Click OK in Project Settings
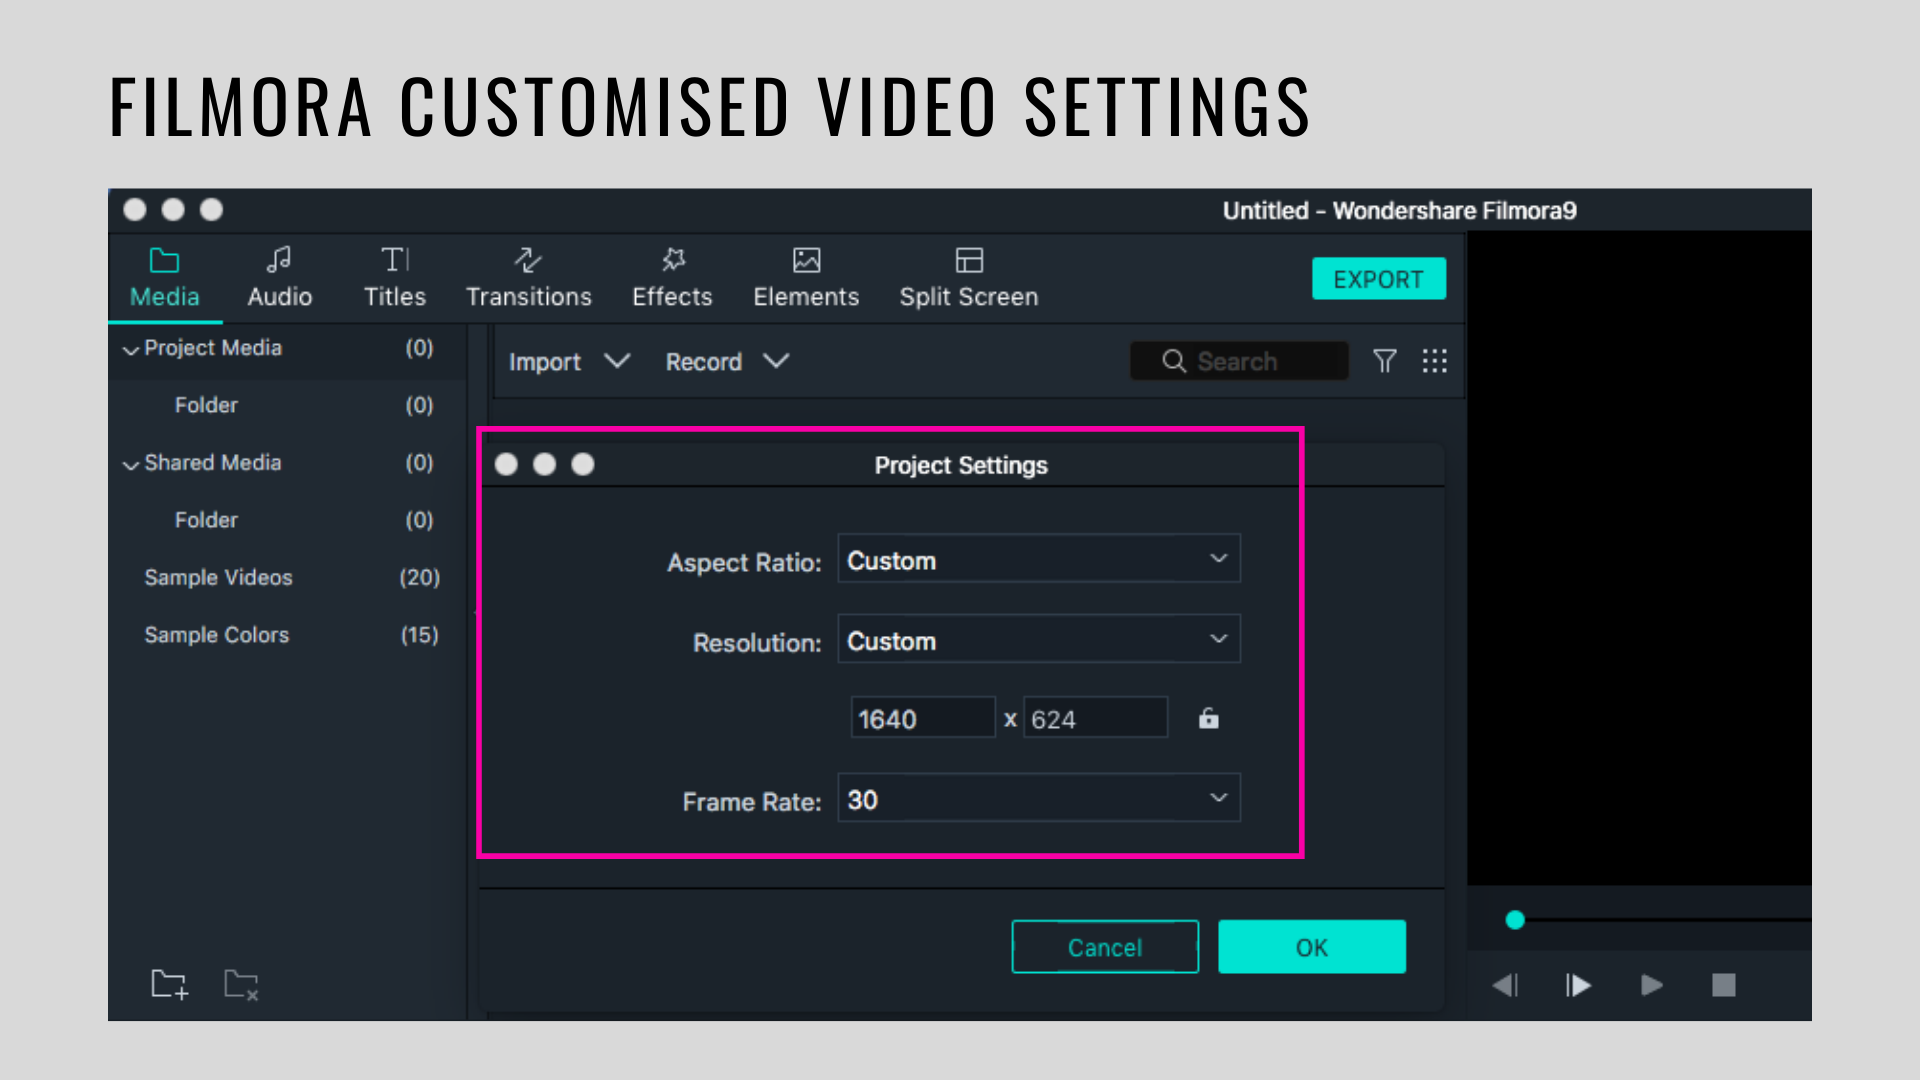Screen dimensions: 1920x1080 pos(1312,947)
